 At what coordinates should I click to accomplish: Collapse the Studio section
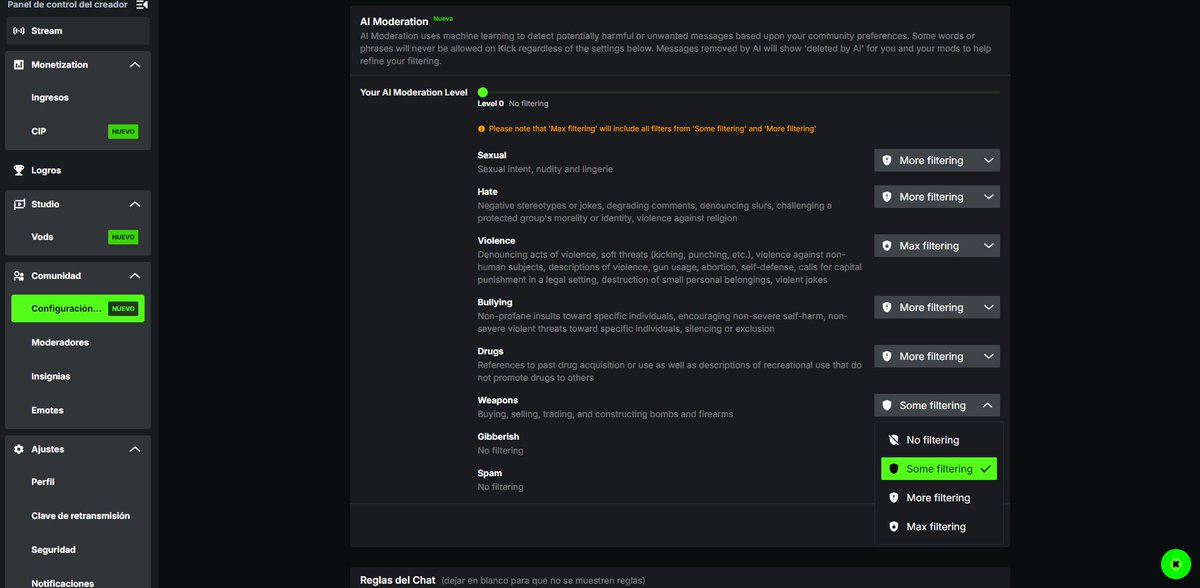[135, 204]
